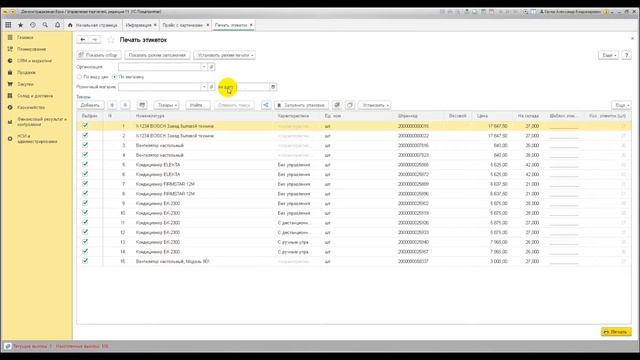Uncheck row 3 Вентилятор настольный checkbox
This screenshot has width=640, height=360.
(x=85, y=145)
